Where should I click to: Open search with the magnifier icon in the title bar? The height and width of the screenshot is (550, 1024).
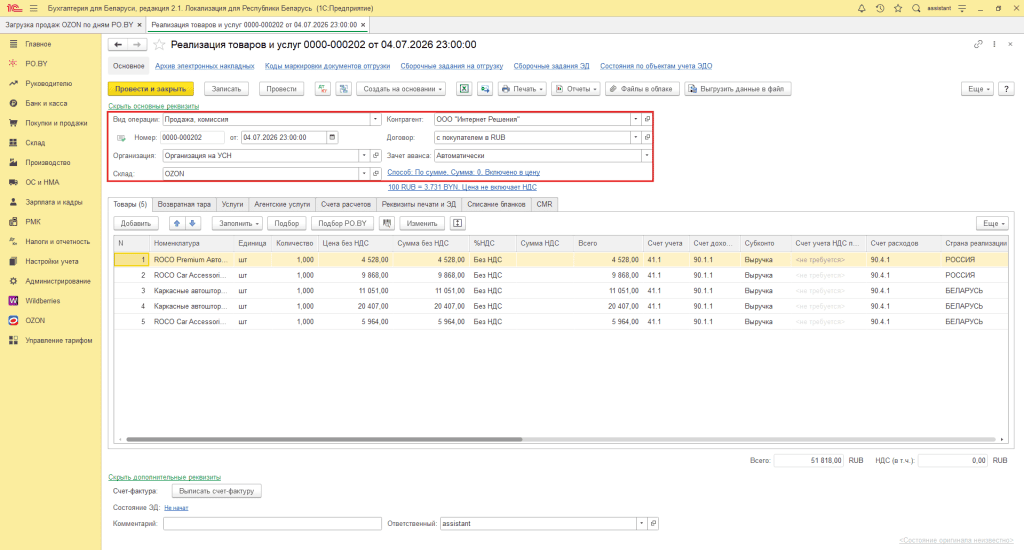tap(916, 8)
